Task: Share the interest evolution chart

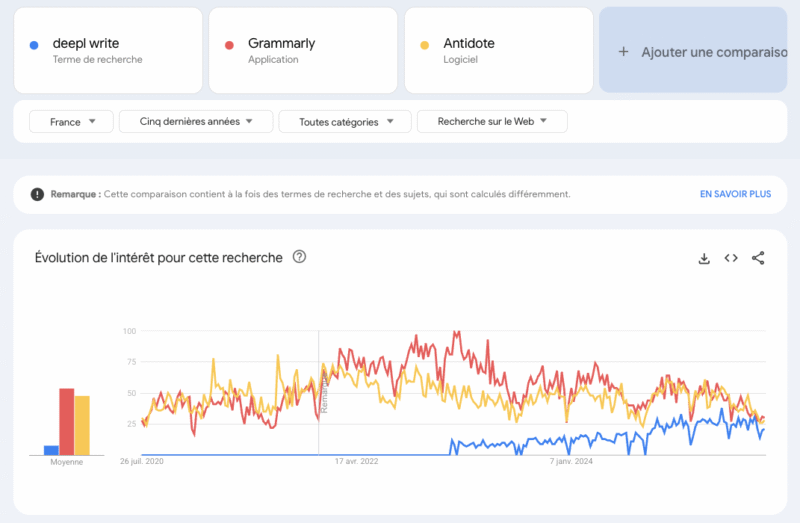Action: click(x=758, y=258)
